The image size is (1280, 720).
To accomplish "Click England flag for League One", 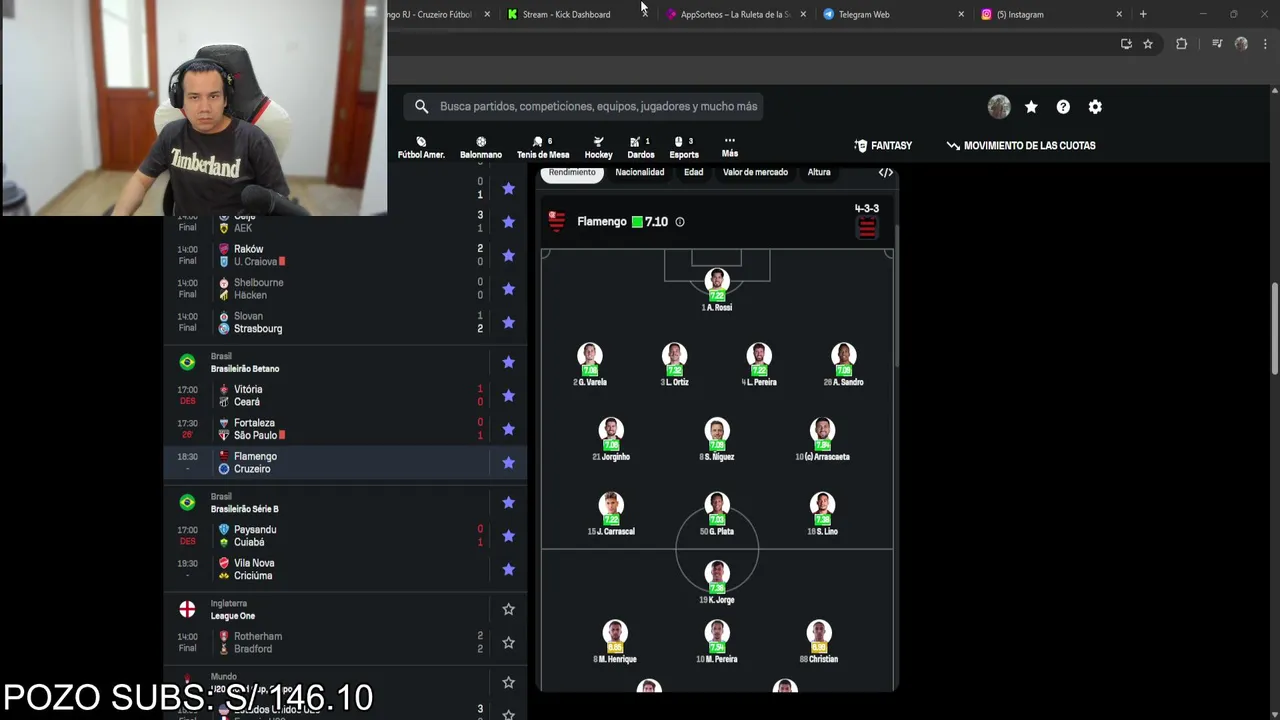I will [187, 609].
